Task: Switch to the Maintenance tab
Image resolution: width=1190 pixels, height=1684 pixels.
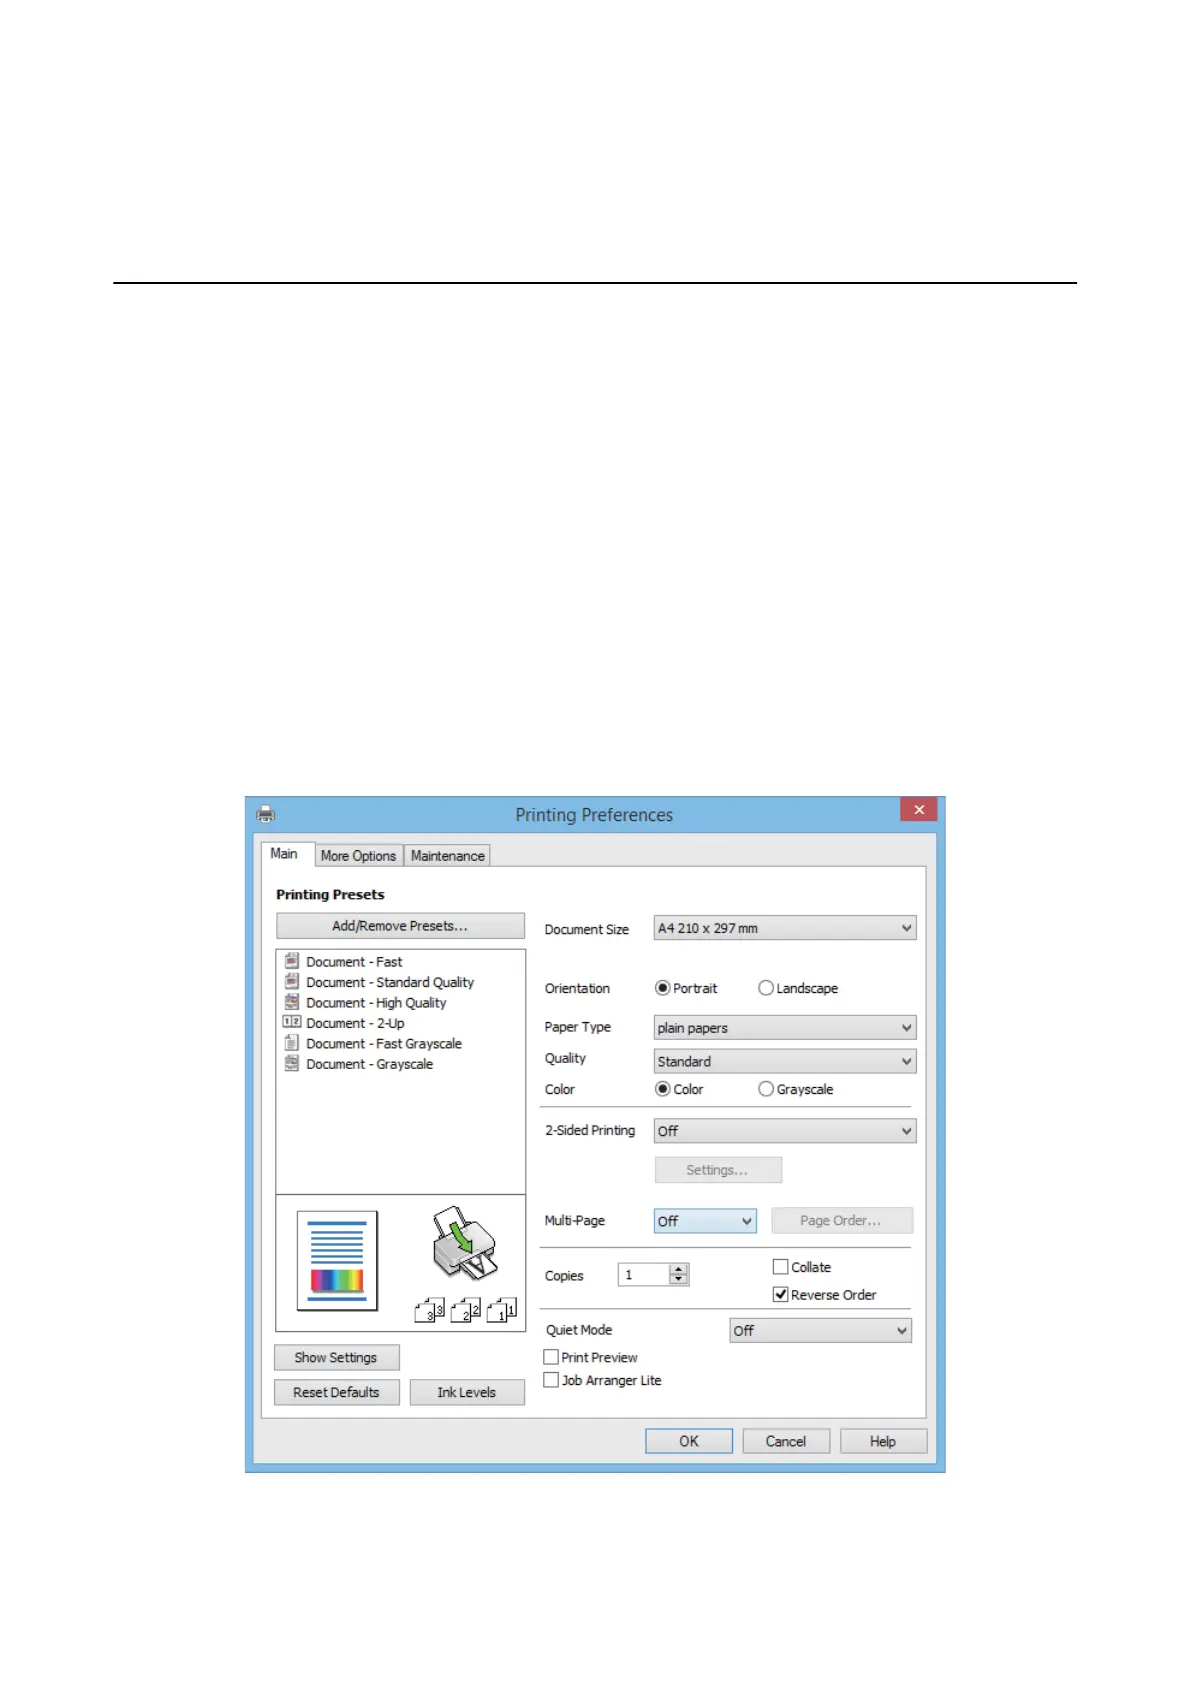Action: pyautogui.click(x=447, y=856)
